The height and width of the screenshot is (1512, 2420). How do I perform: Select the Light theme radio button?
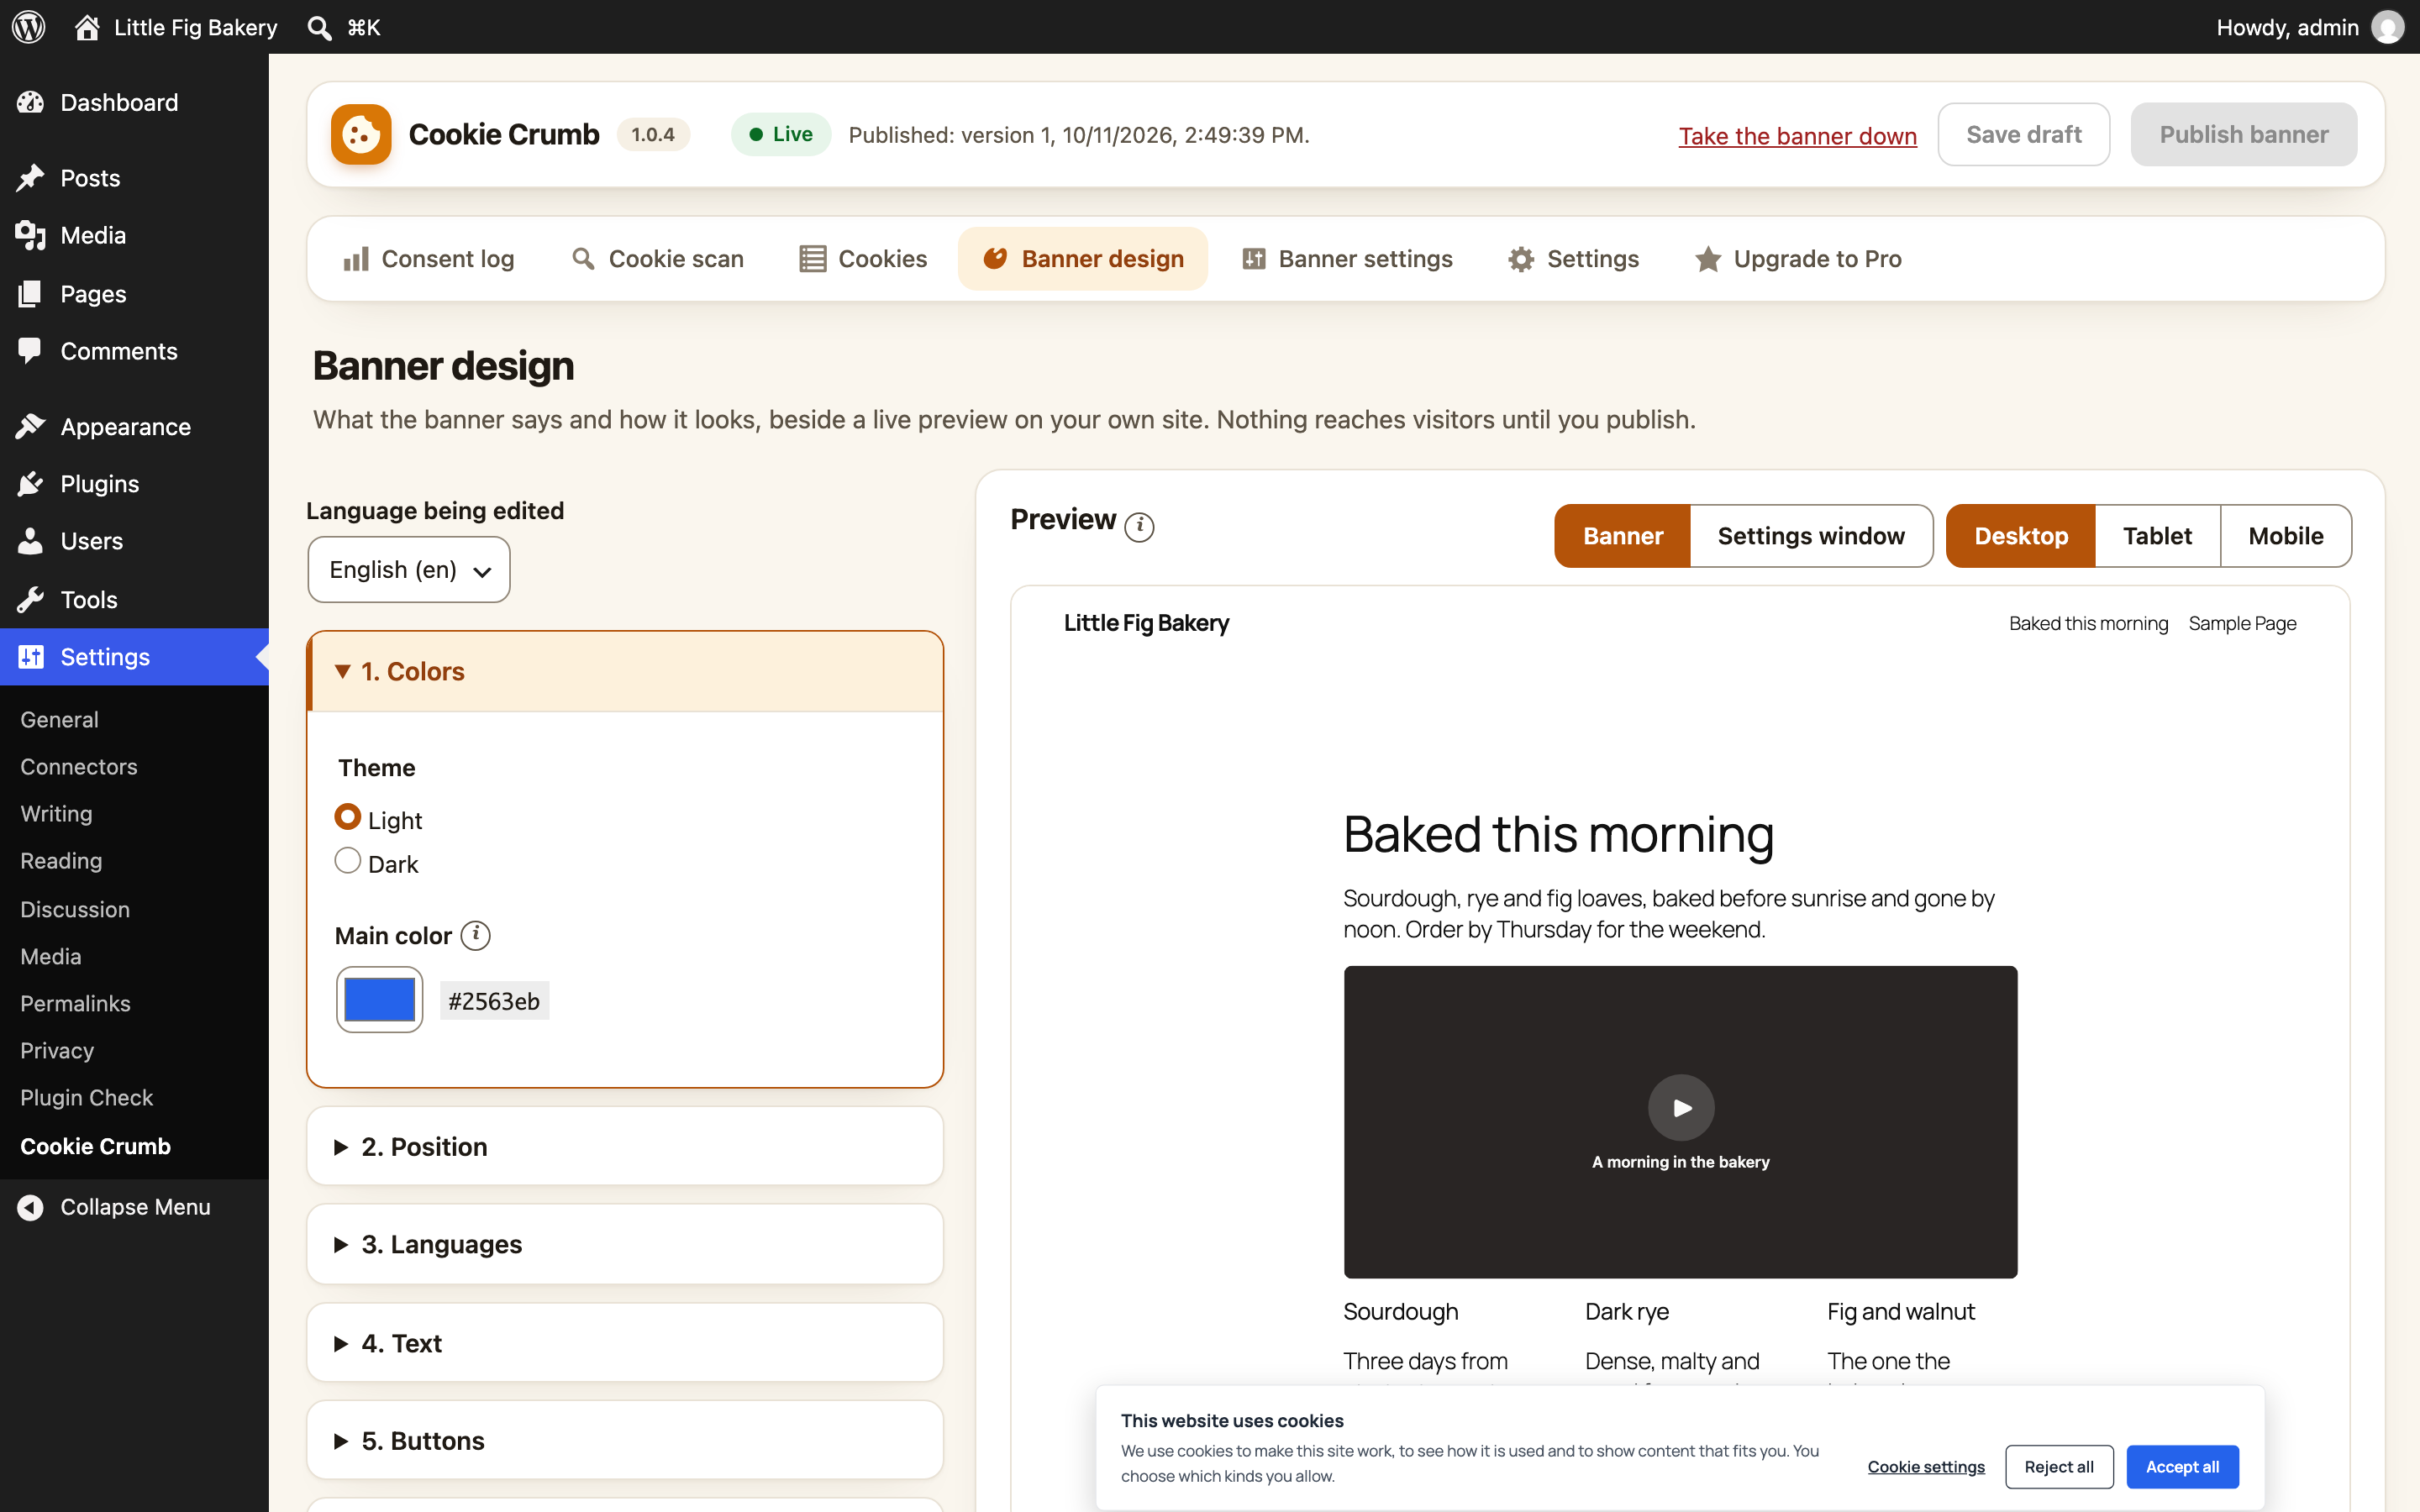click(347, 817)
